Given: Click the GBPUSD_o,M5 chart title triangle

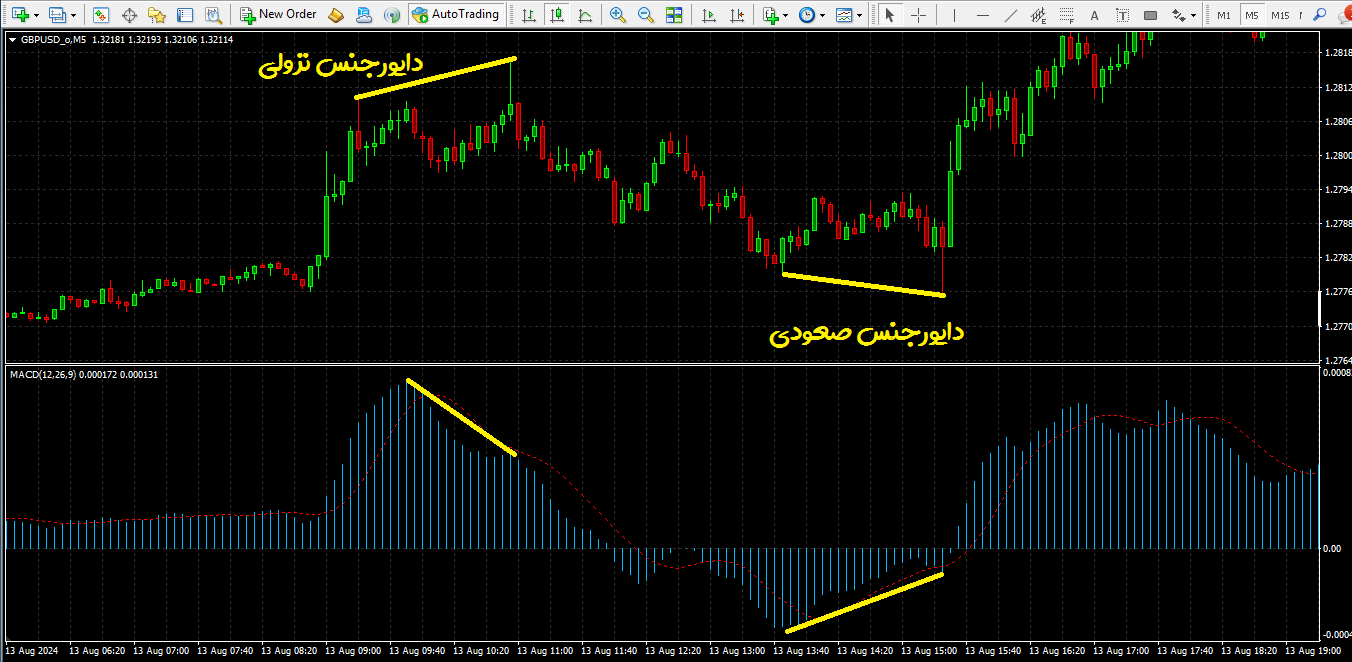Looking at the screenshot, I should [12, 39].
